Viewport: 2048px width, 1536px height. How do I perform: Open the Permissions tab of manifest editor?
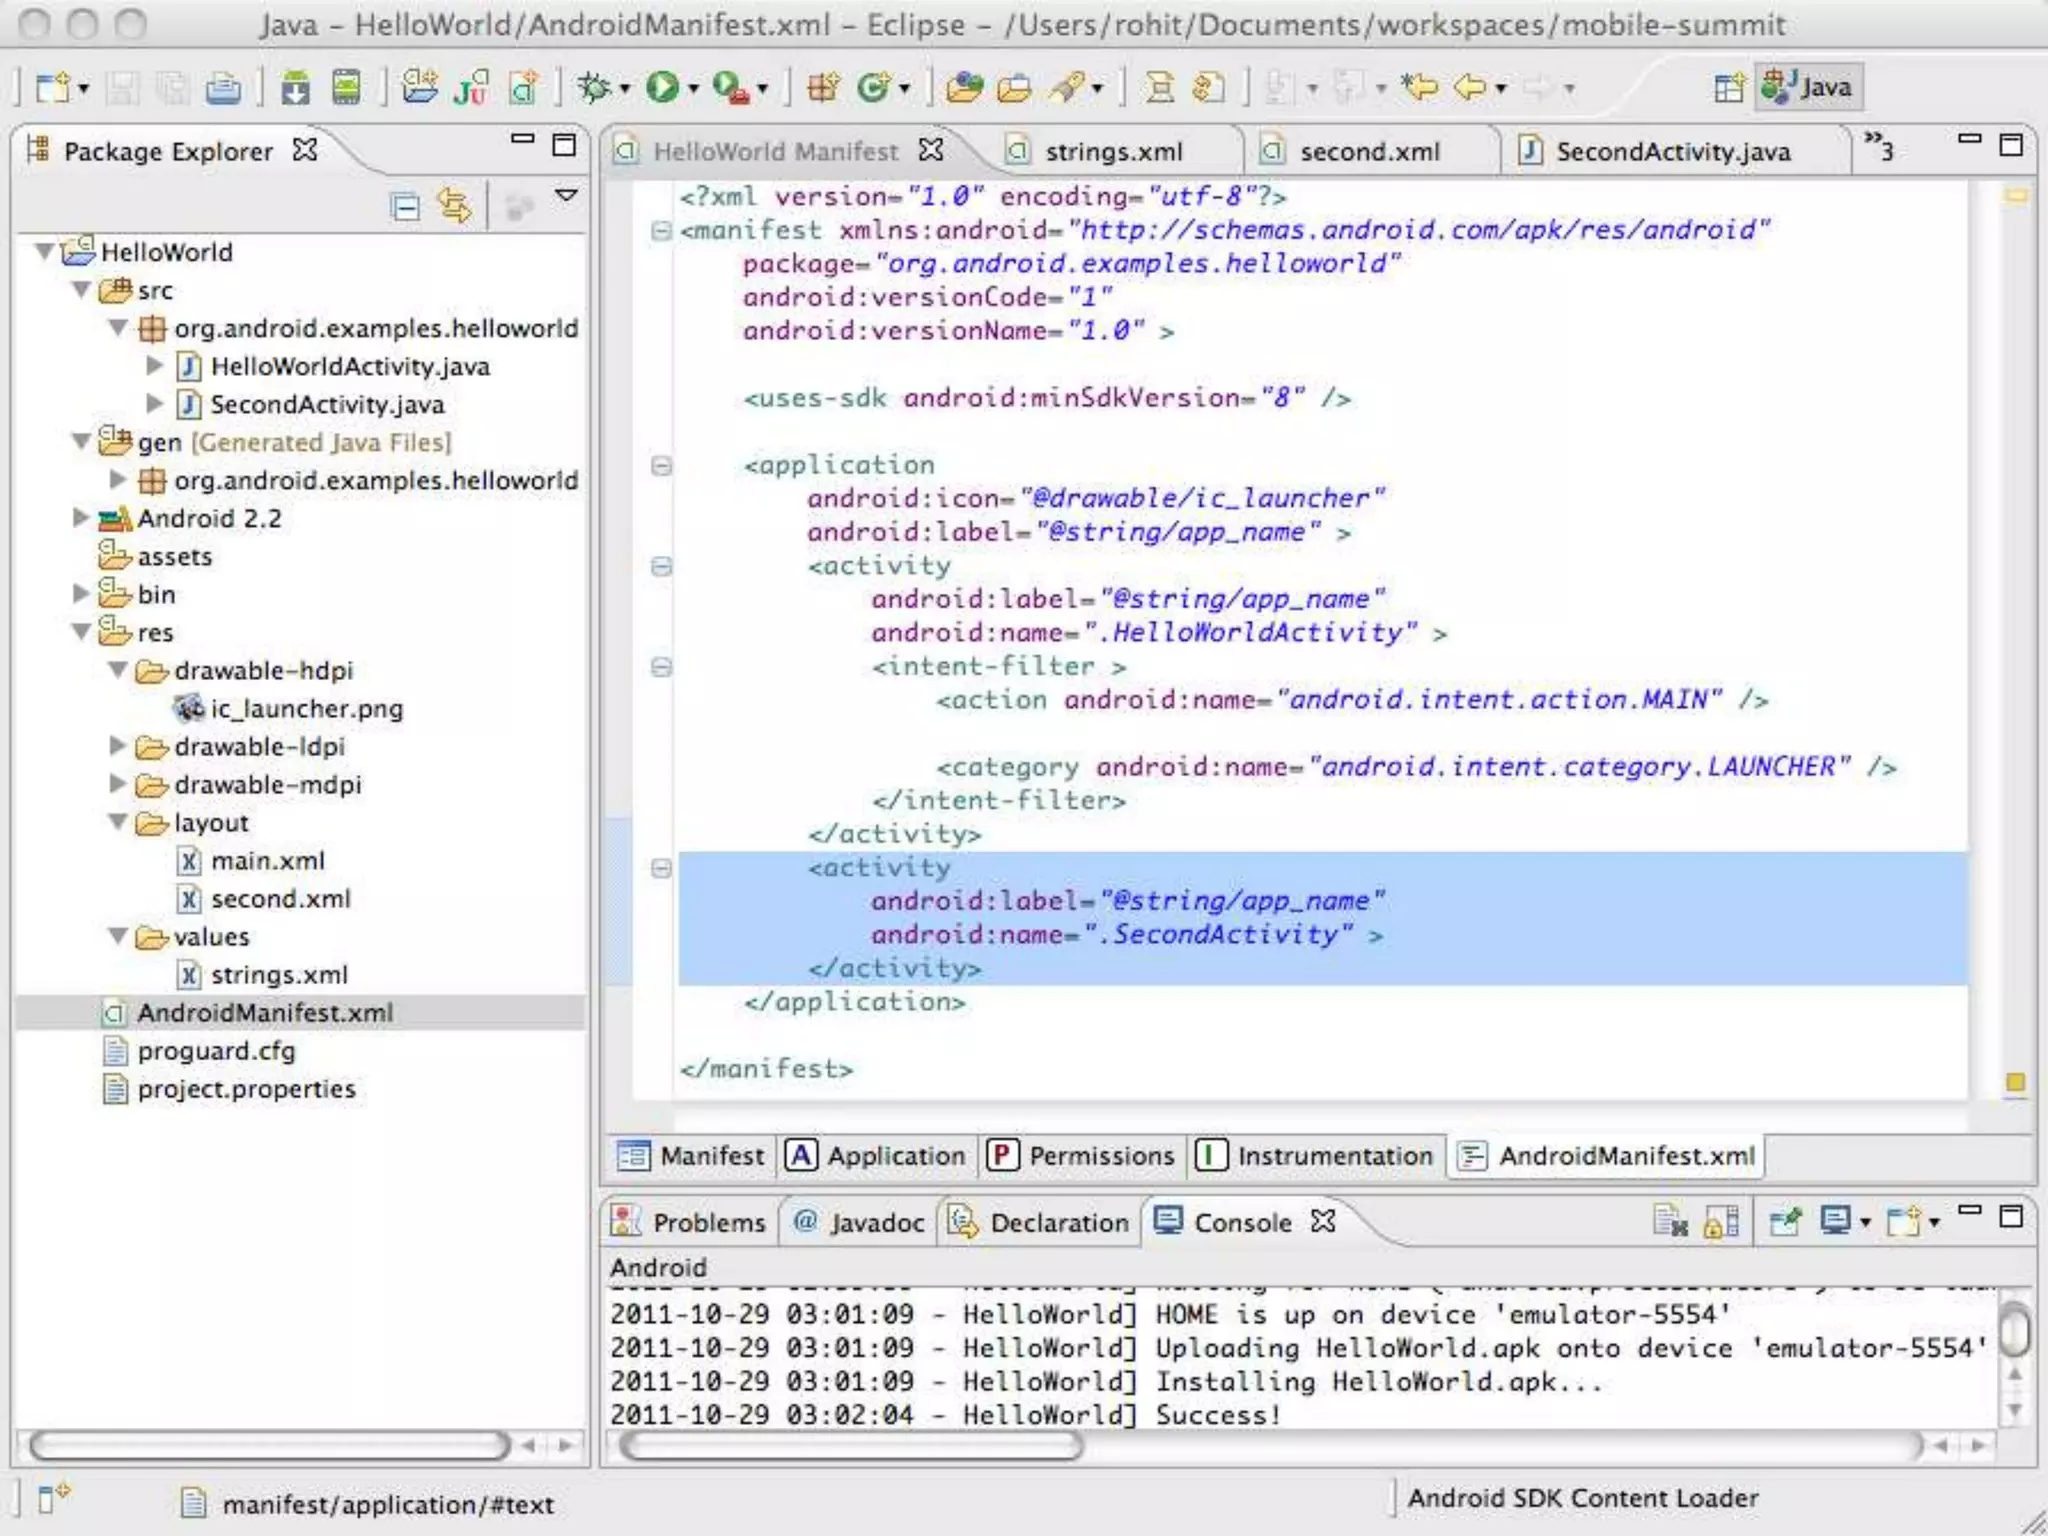coord(1081,1156)
